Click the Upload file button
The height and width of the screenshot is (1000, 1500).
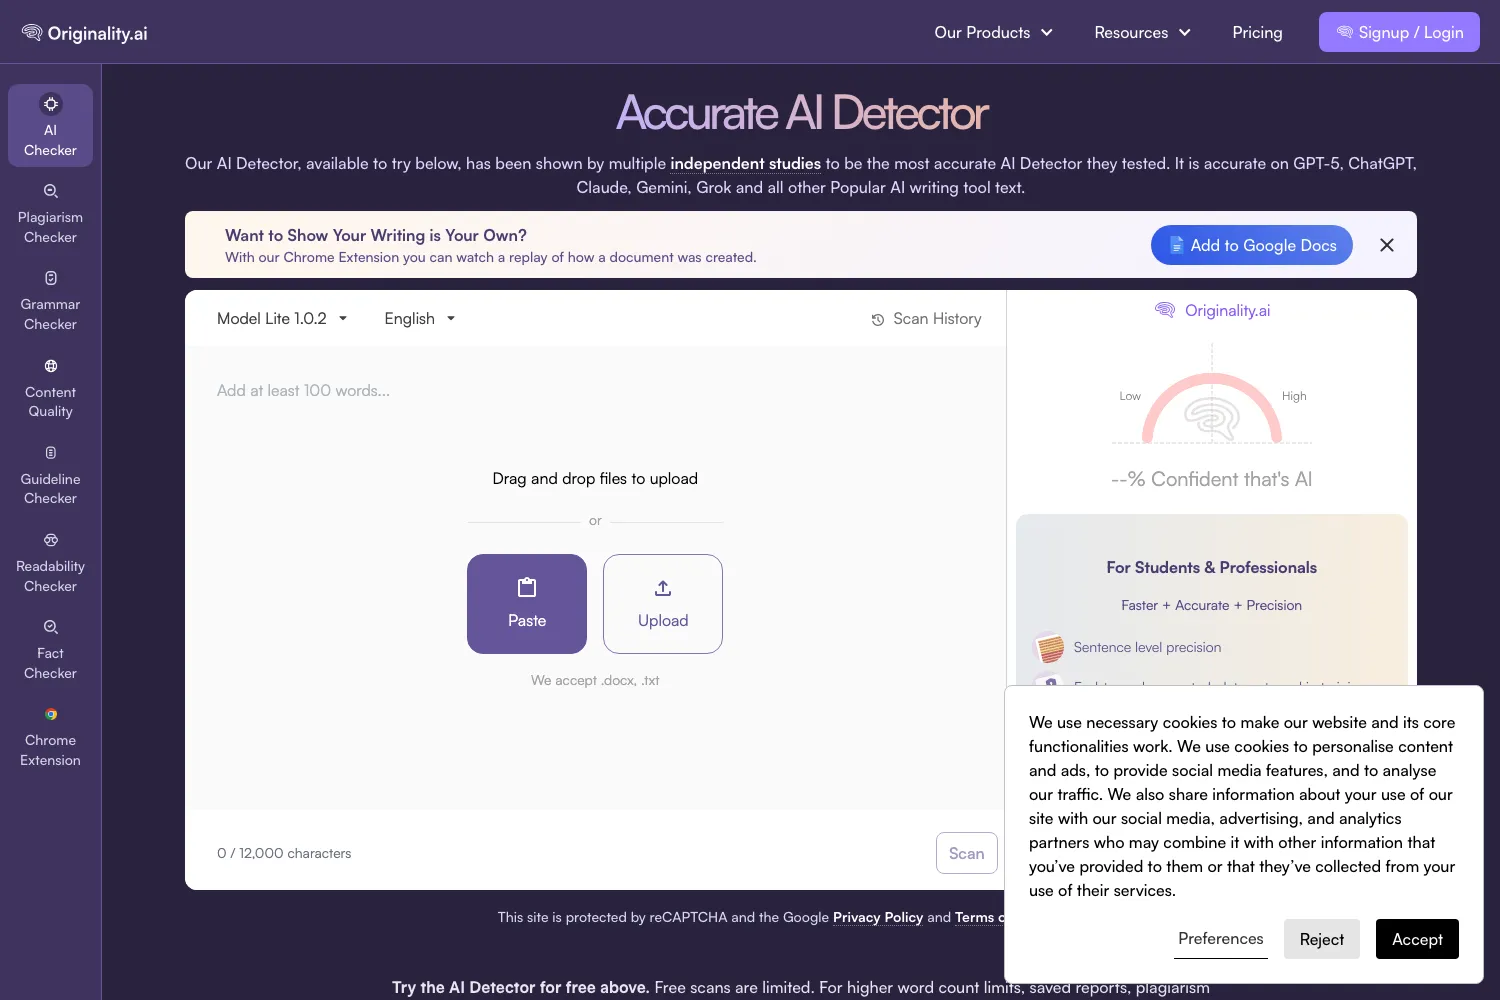tap(663, 604)
